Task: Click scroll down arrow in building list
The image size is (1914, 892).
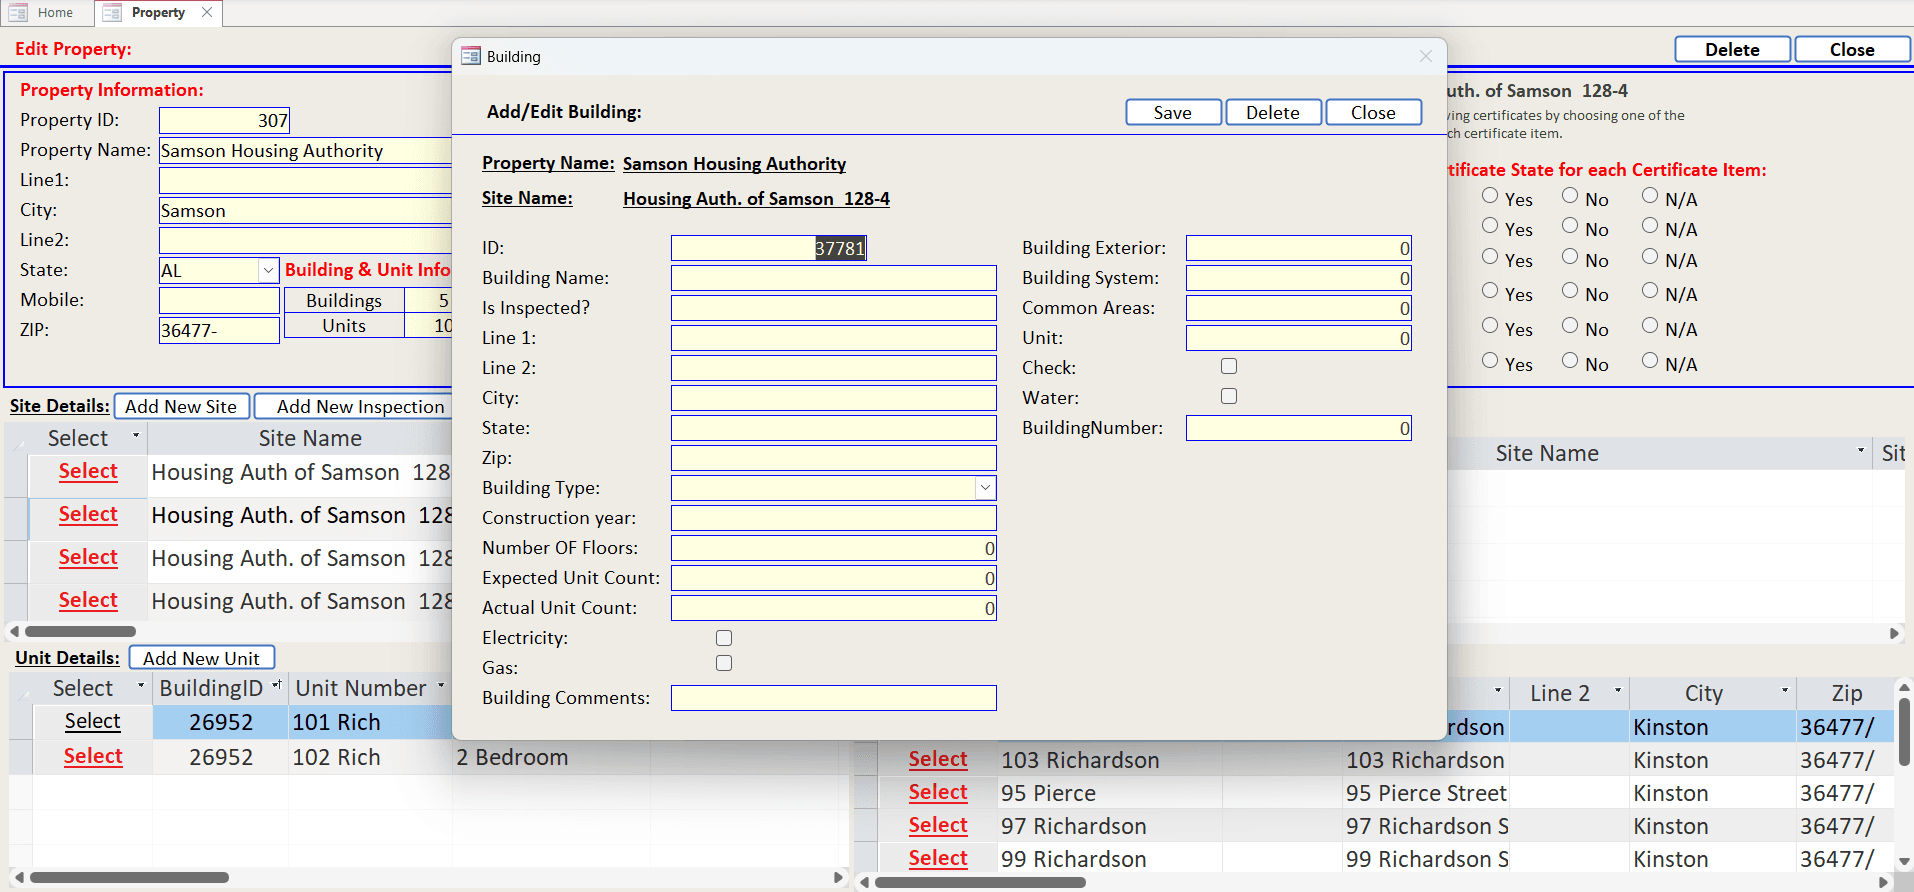Action: (1904, 861)
